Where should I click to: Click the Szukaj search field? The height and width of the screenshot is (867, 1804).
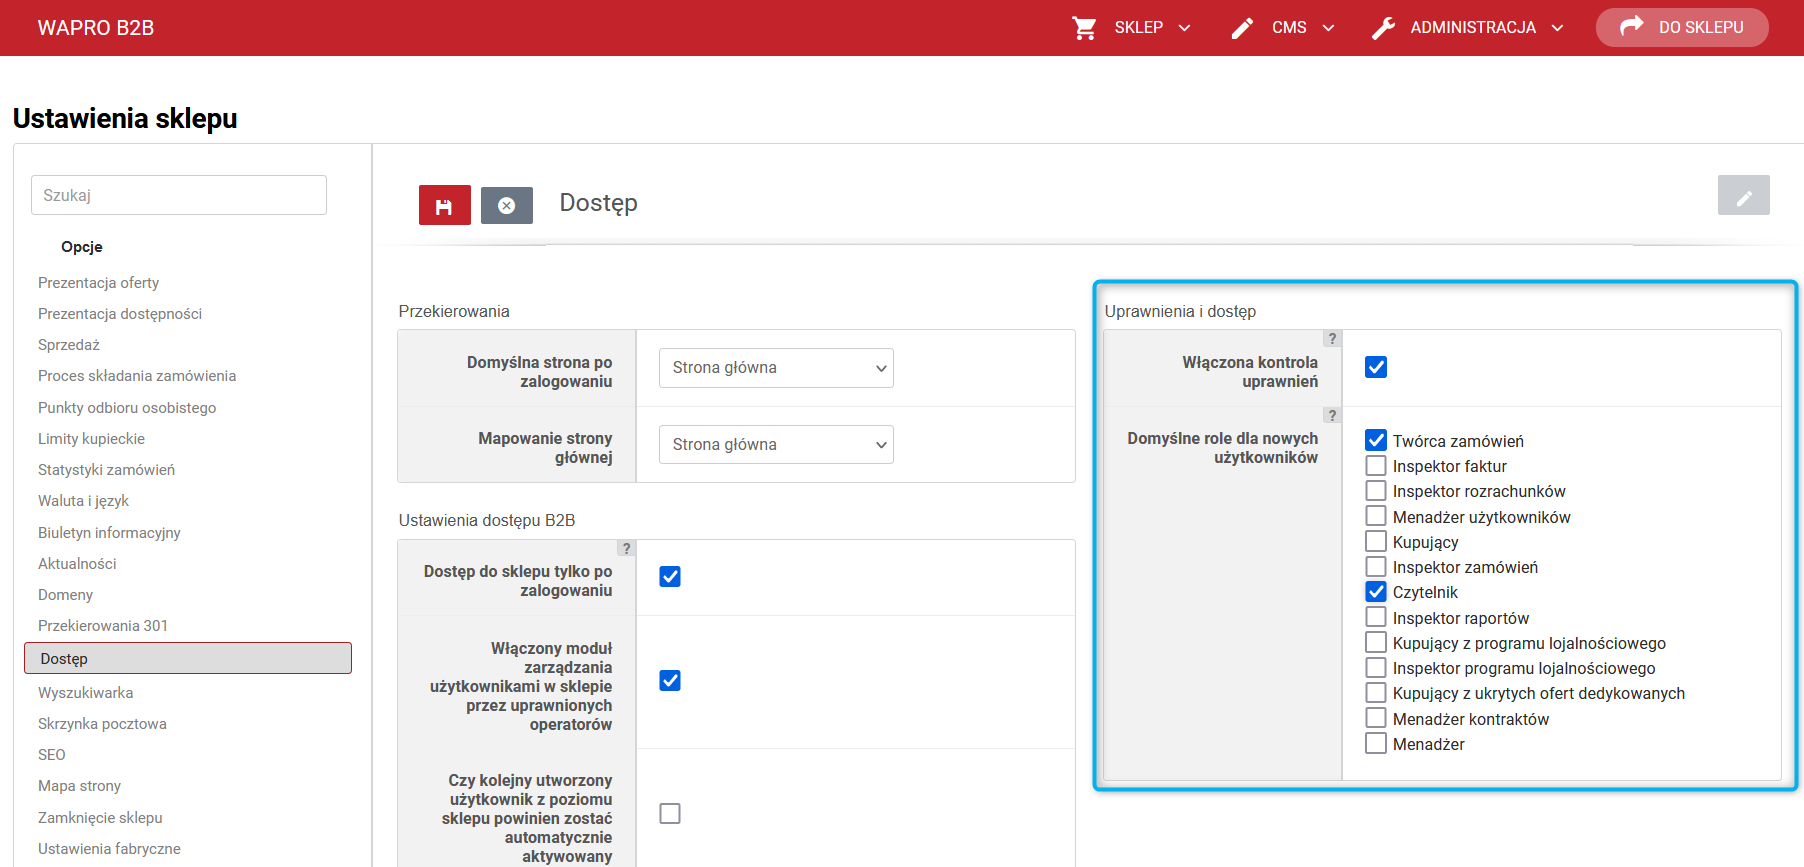179,195
